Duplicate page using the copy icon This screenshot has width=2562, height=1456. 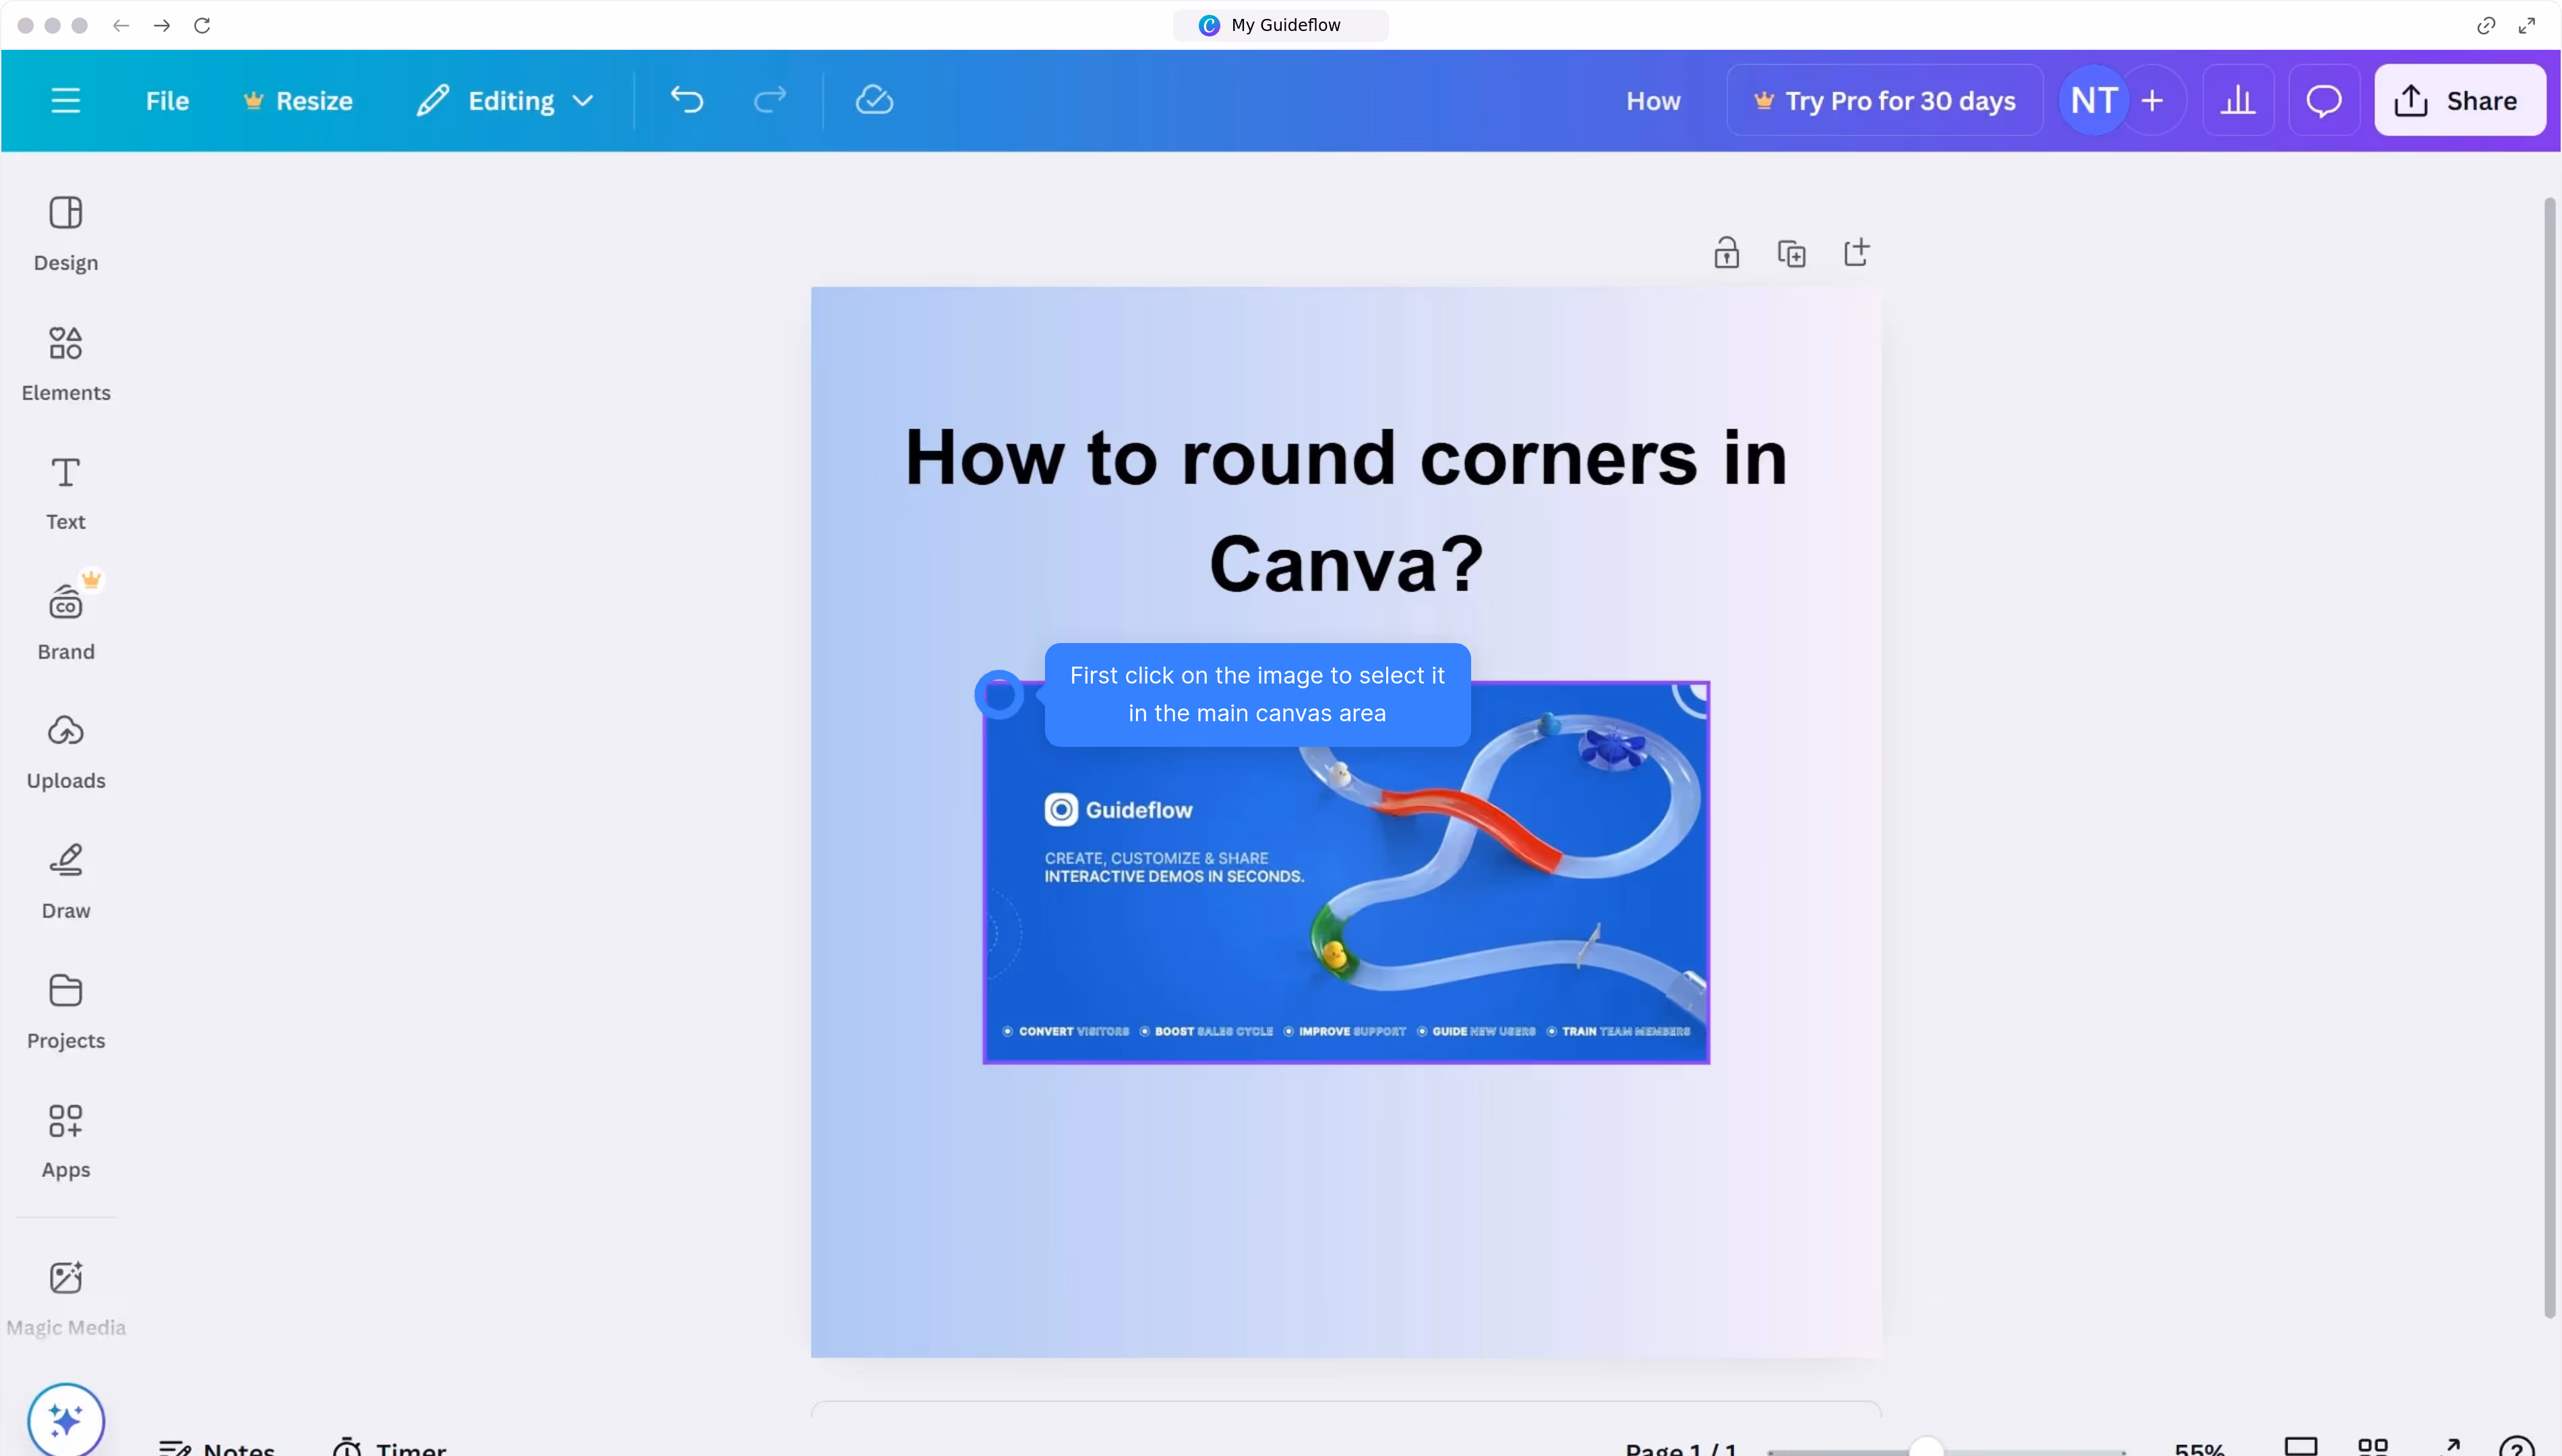pyautogui.click(x=1791, y=253)
